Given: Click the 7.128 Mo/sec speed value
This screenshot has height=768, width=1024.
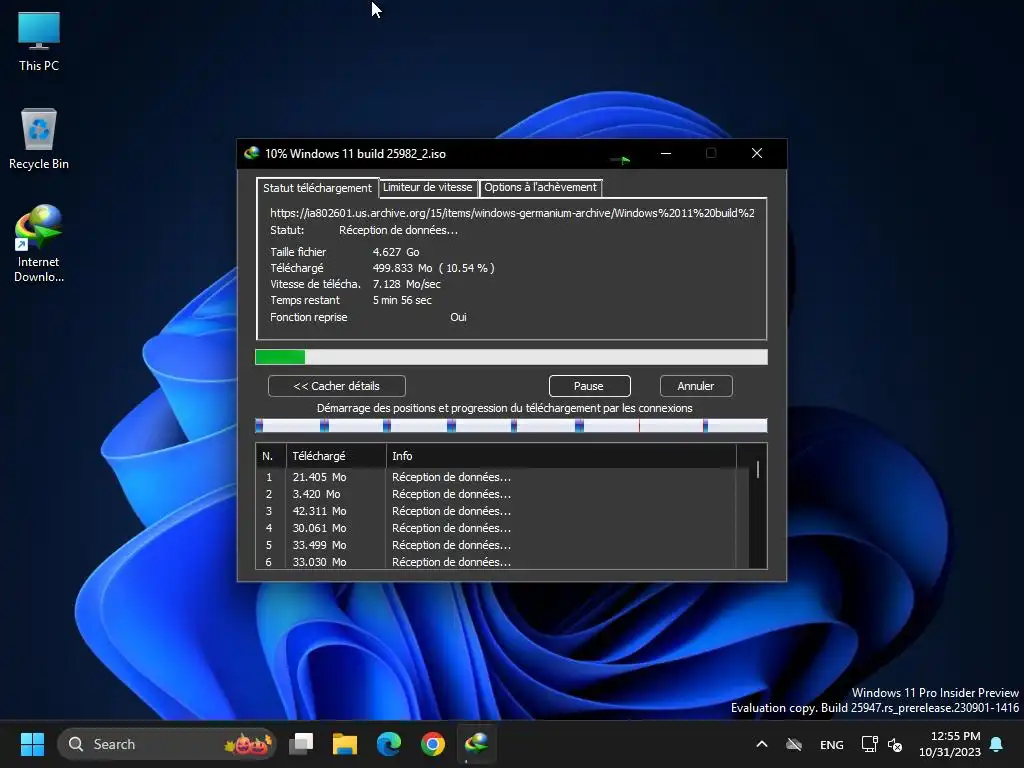Looking at the screenshot, I should pos(406,284).
